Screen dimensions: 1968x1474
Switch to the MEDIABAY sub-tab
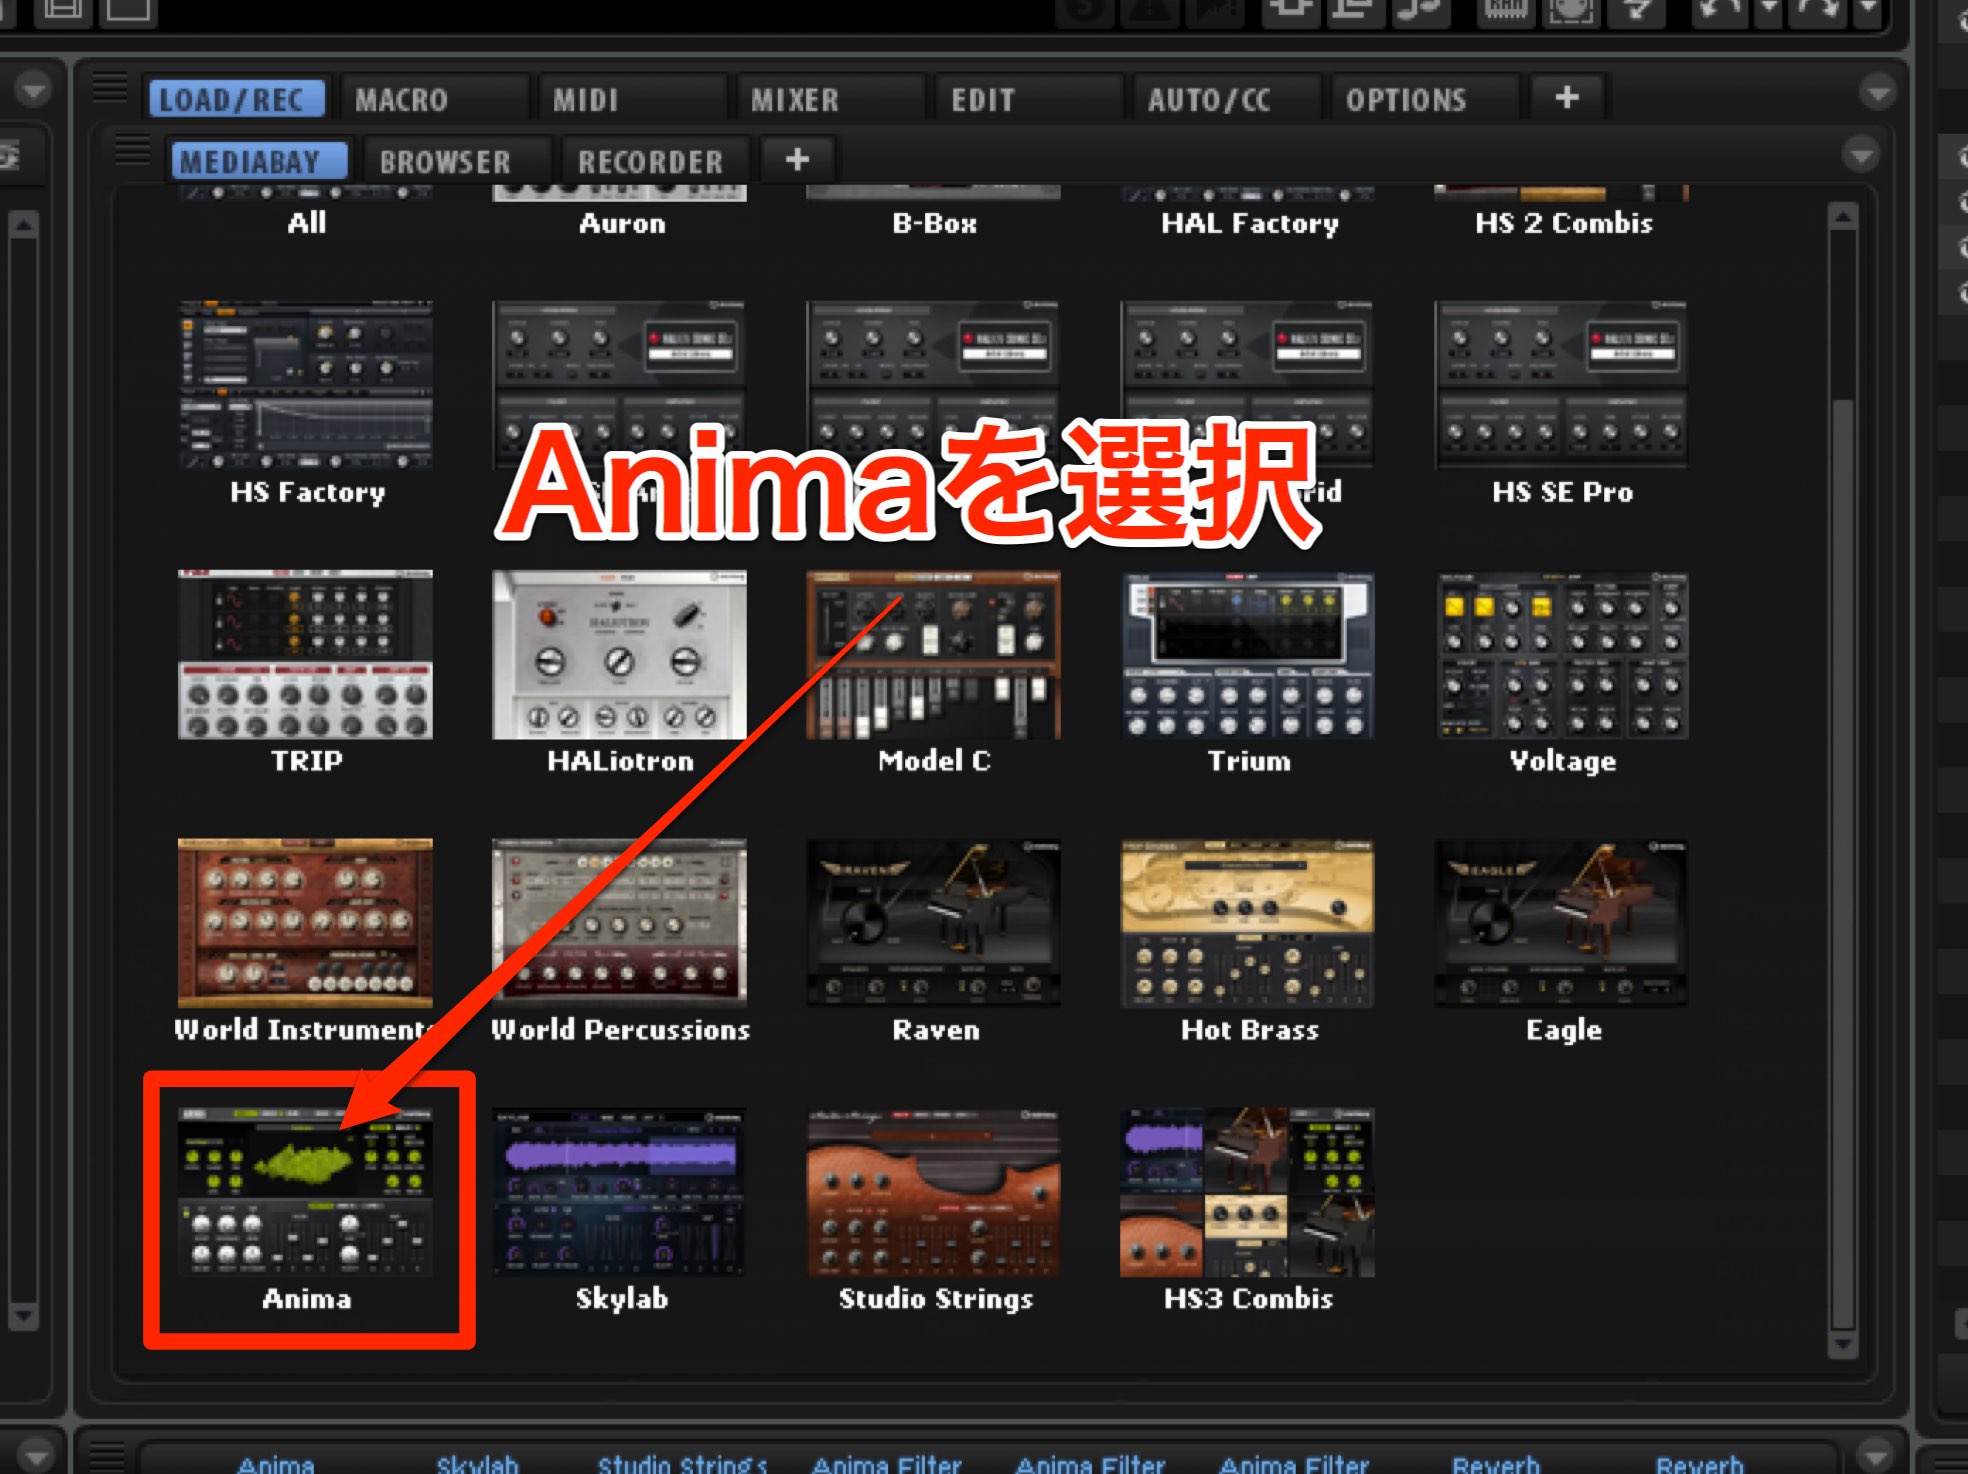pos(259,161)
